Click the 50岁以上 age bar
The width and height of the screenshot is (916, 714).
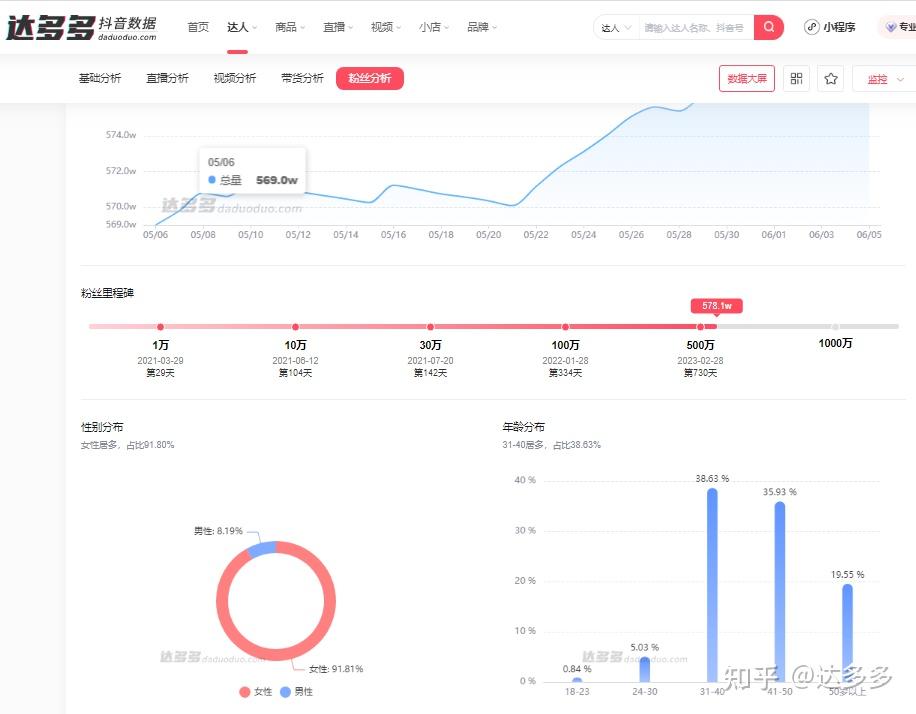848,633
